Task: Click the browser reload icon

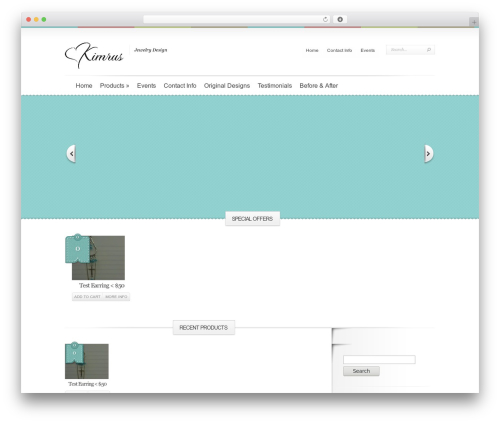Action: click(x=325, y=19)
